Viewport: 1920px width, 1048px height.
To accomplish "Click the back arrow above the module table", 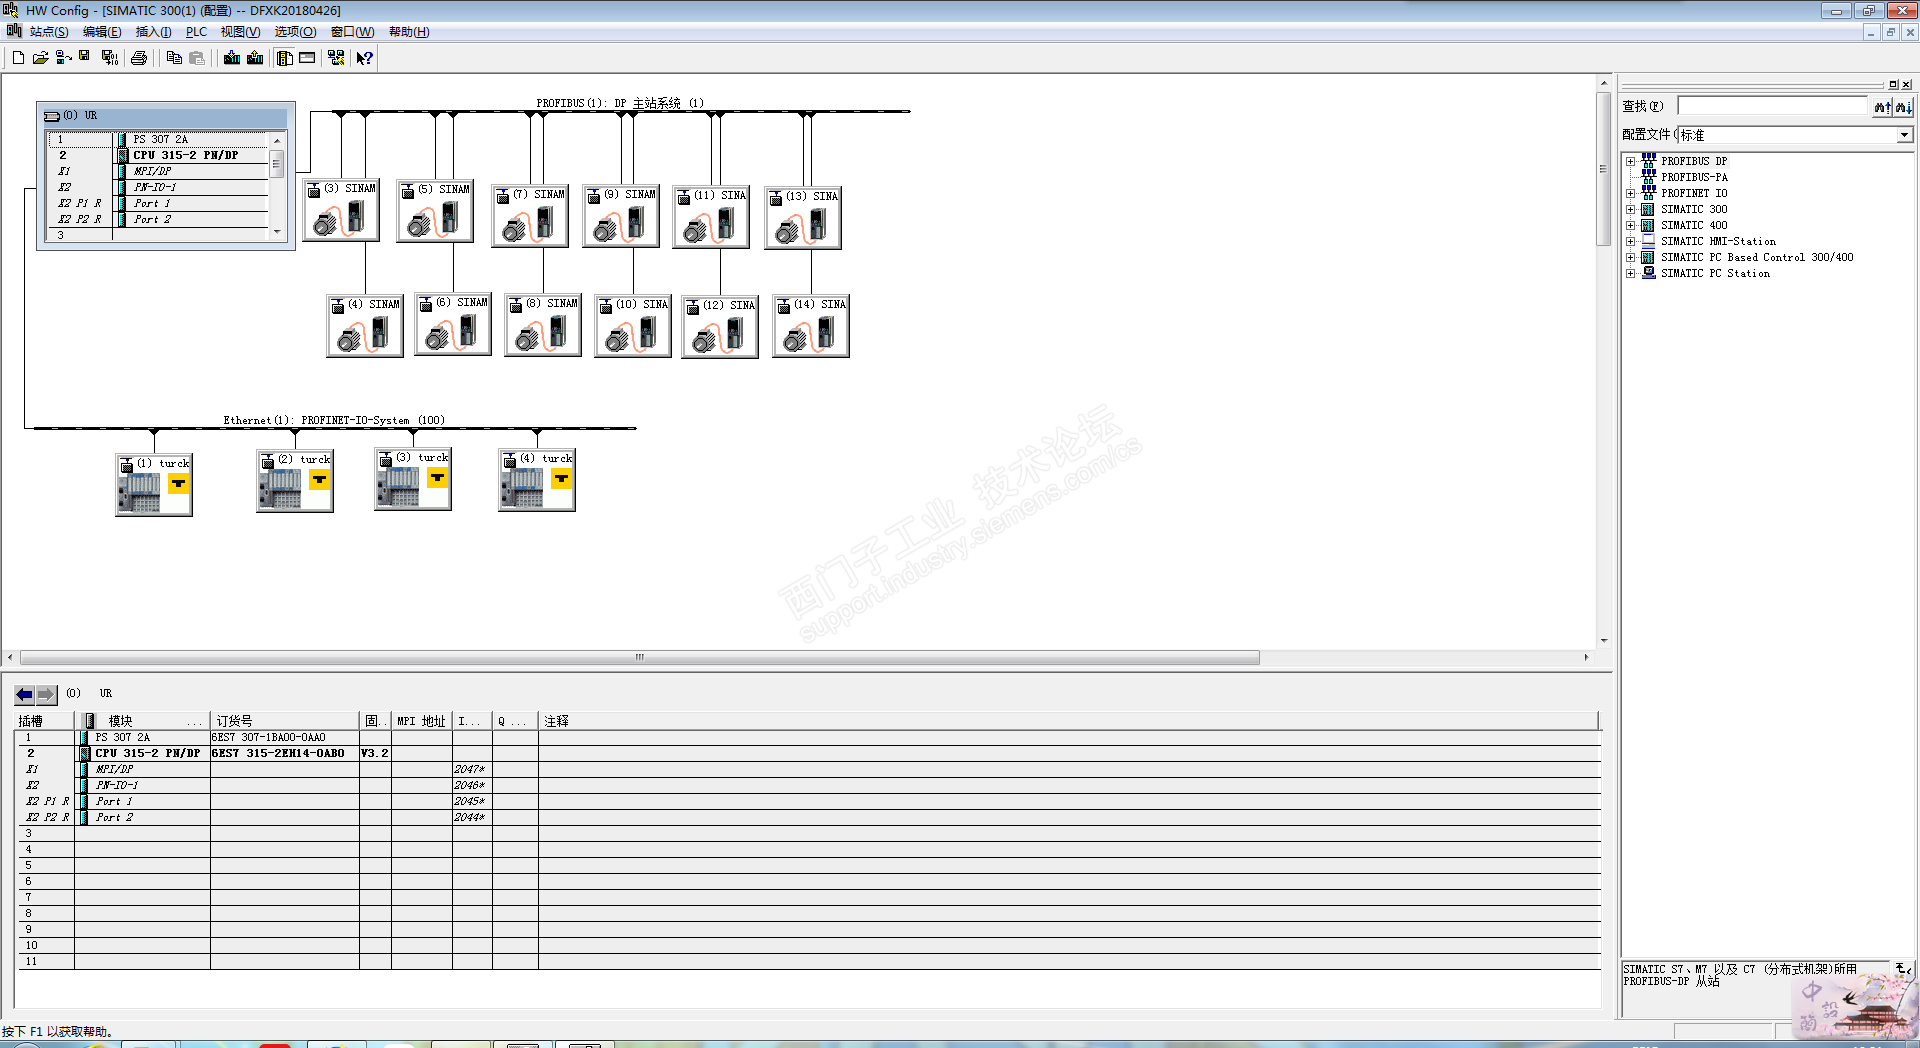I will pos(24,694).
